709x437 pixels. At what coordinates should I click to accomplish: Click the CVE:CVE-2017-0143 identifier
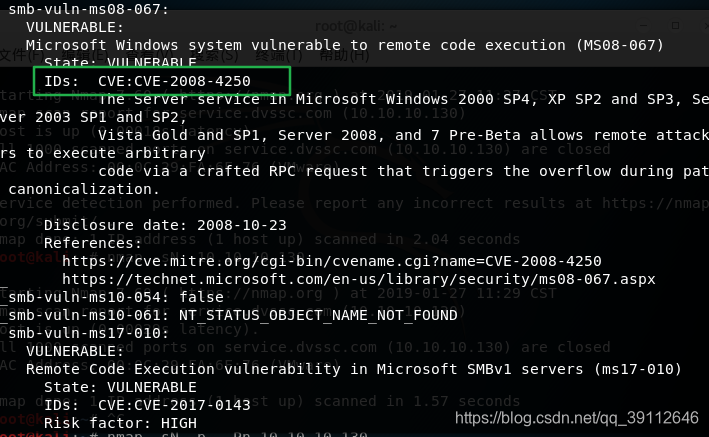tap(174, 405)
